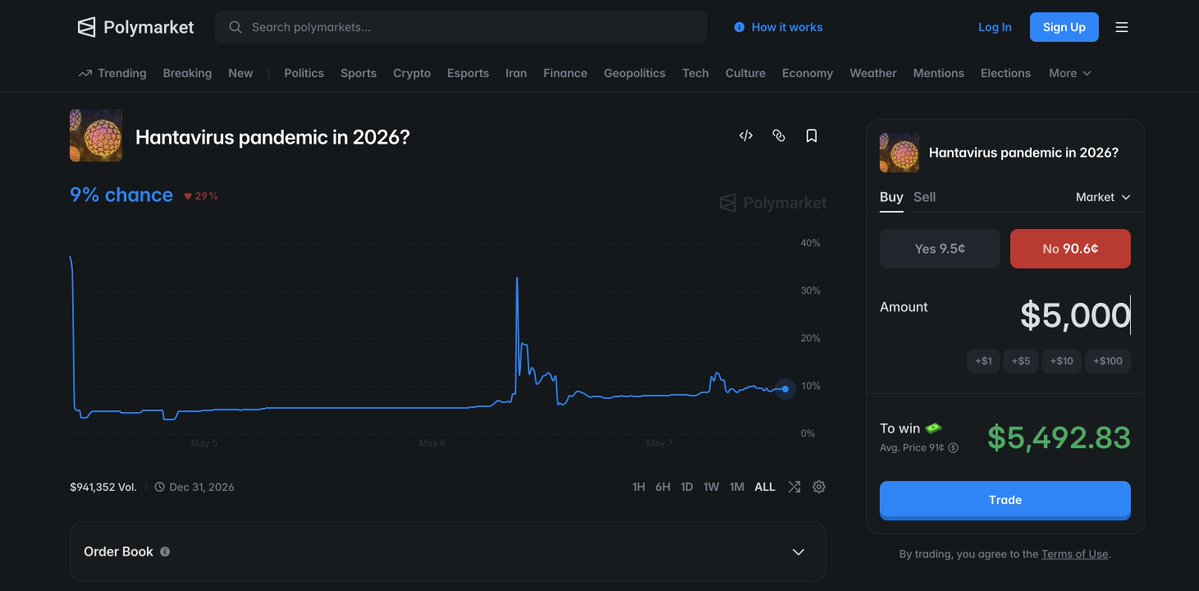Open the Culture category
1199x591 pixels.
pyautogui.click(x=746, y=73)
